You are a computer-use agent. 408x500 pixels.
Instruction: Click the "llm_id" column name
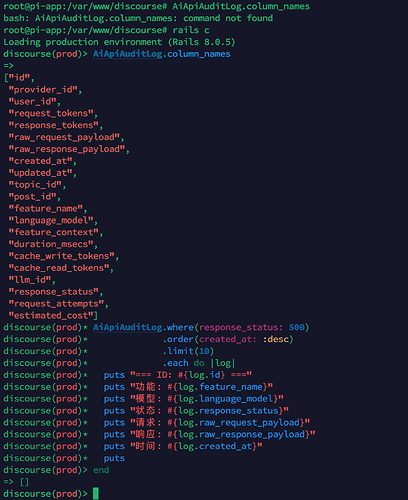pyautogui.click(x=32, y=280)
